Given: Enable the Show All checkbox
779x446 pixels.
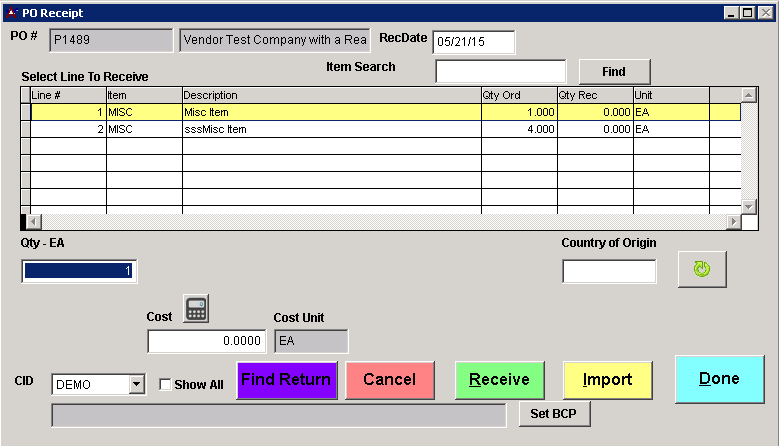Looking at the screenshot, I should click(166, 385).
